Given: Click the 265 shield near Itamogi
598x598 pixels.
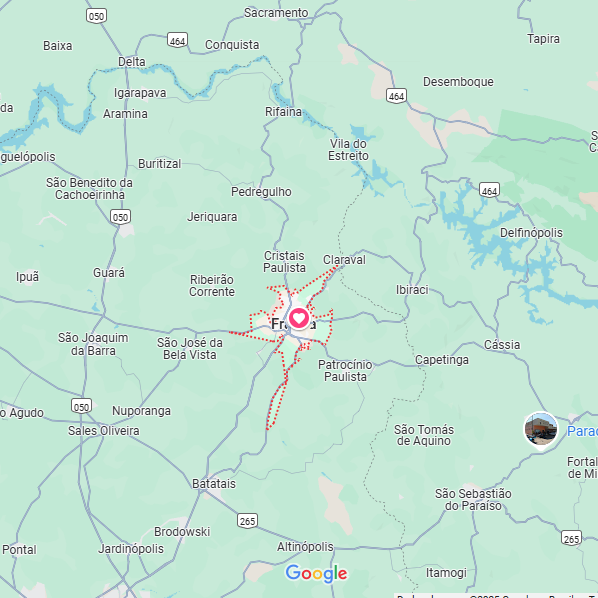Looking at the screenshot, I should pyautogui.click(x=571, y=539).
